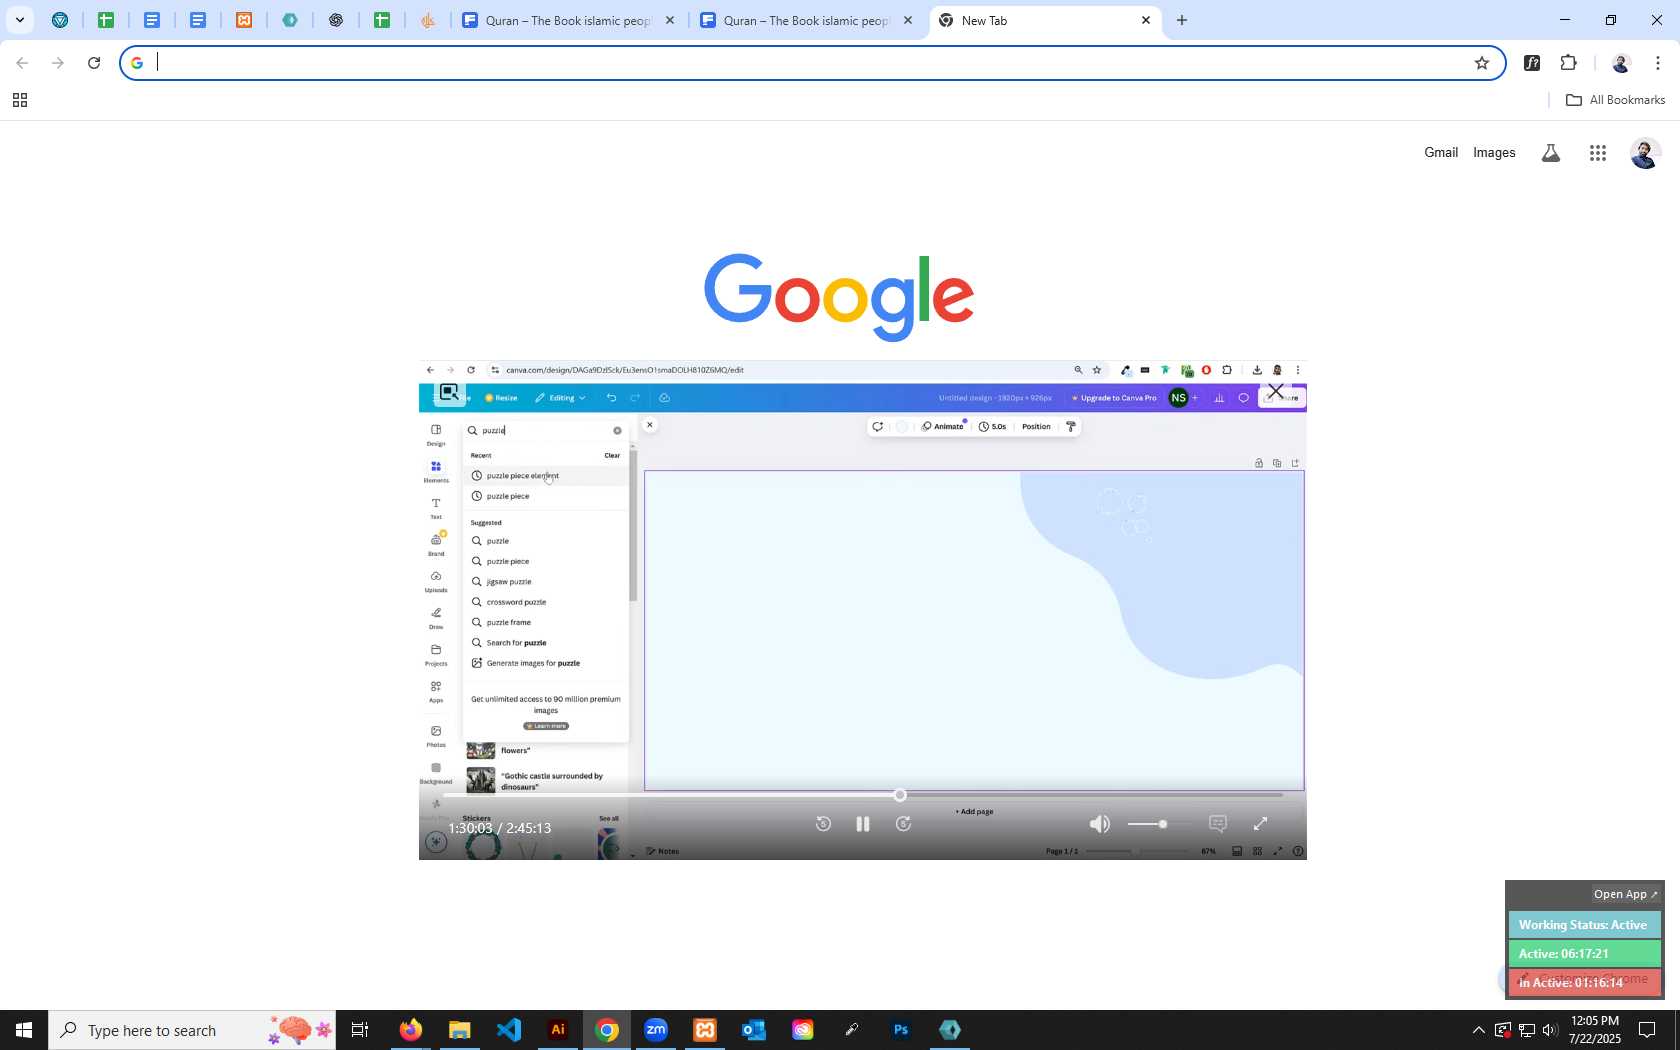
Task: Go forward with the forward arrow
Action: point(58,63)
